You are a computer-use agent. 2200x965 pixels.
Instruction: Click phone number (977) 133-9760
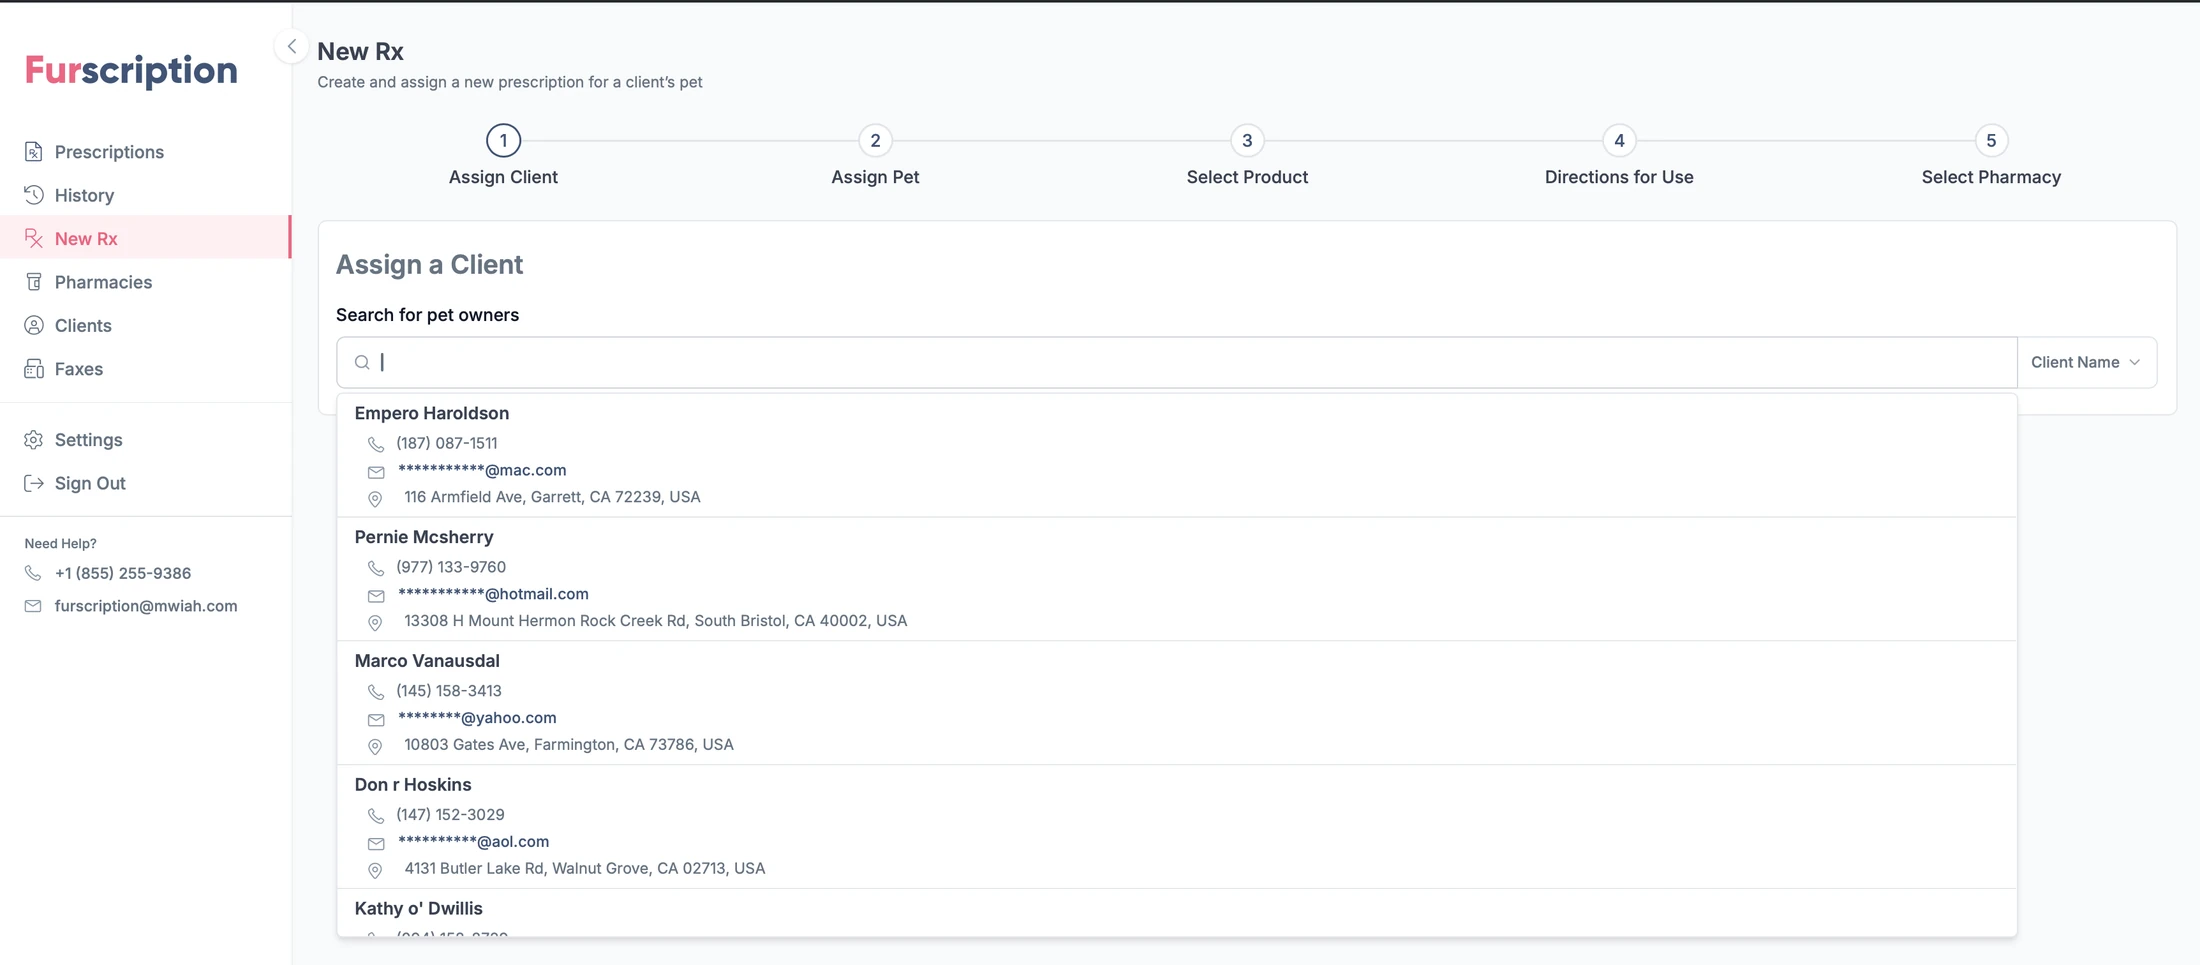(451, 567)
